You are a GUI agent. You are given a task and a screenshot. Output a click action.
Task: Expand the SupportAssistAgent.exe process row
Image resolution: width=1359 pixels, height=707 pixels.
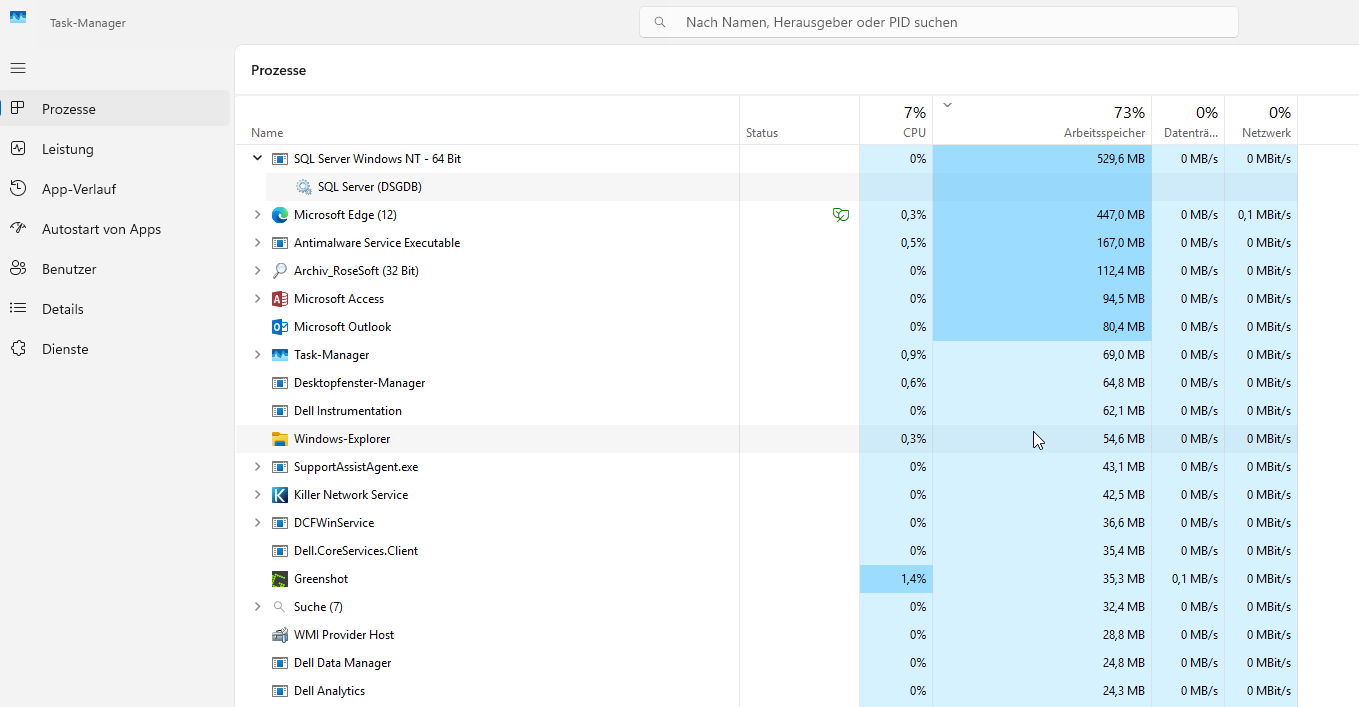tap(257, 467)
